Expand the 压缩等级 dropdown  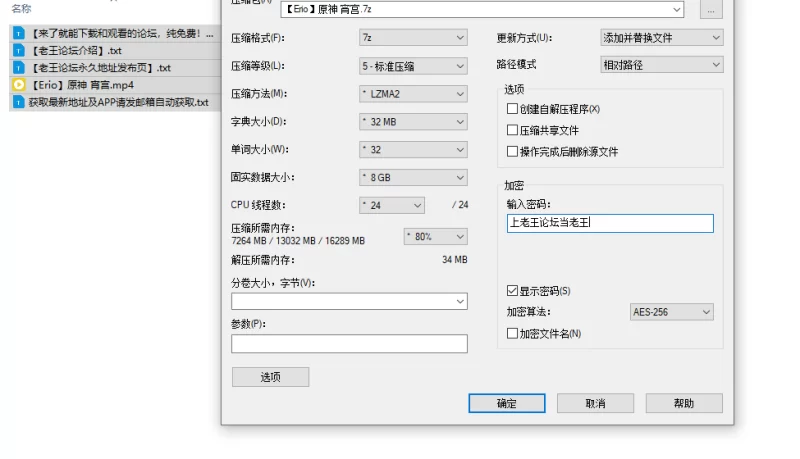pos(413,66)
